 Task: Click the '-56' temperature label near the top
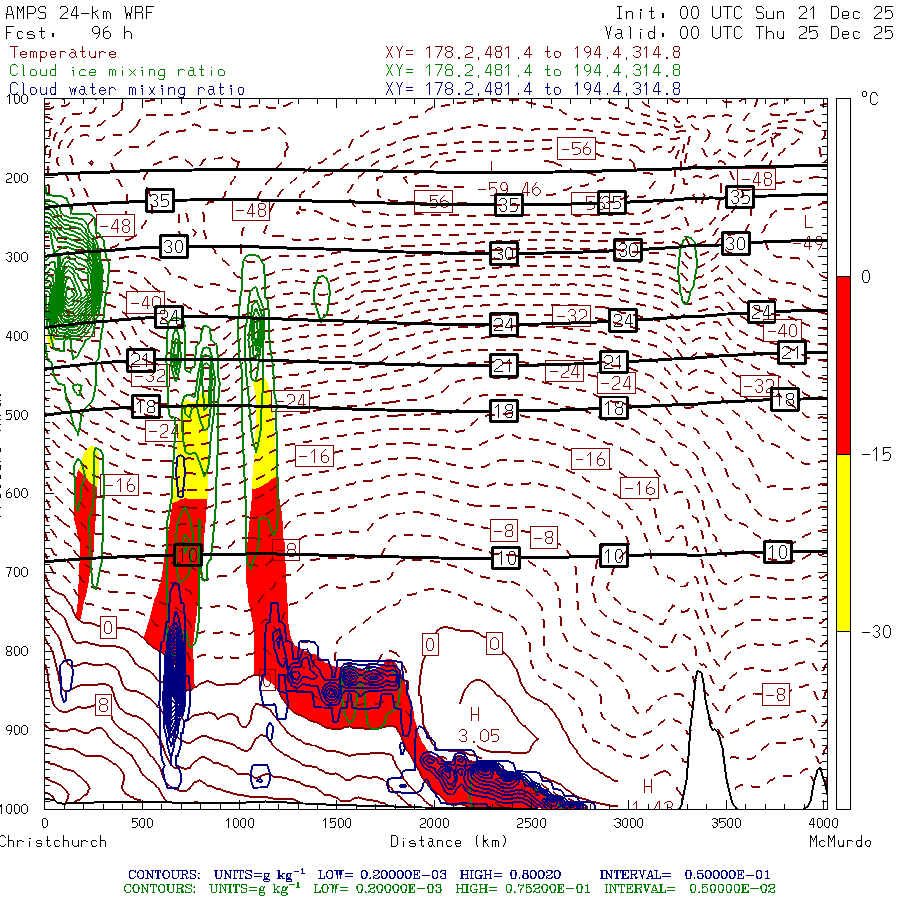576,149
